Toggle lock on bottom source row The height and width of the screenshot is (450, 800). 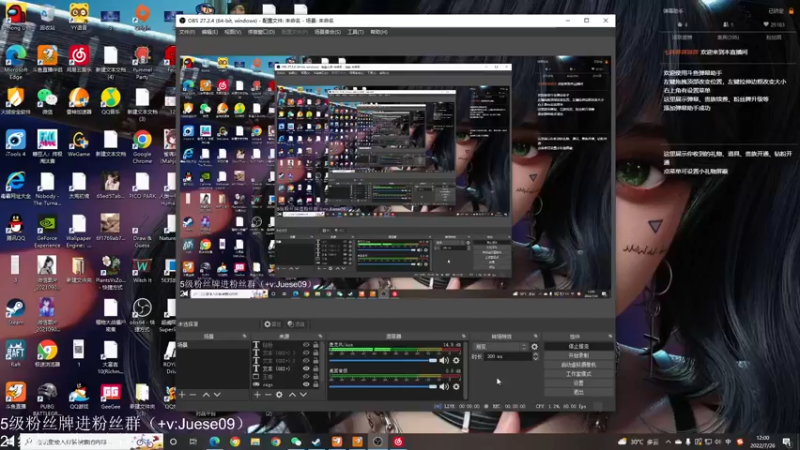click(x=316, y=384)
